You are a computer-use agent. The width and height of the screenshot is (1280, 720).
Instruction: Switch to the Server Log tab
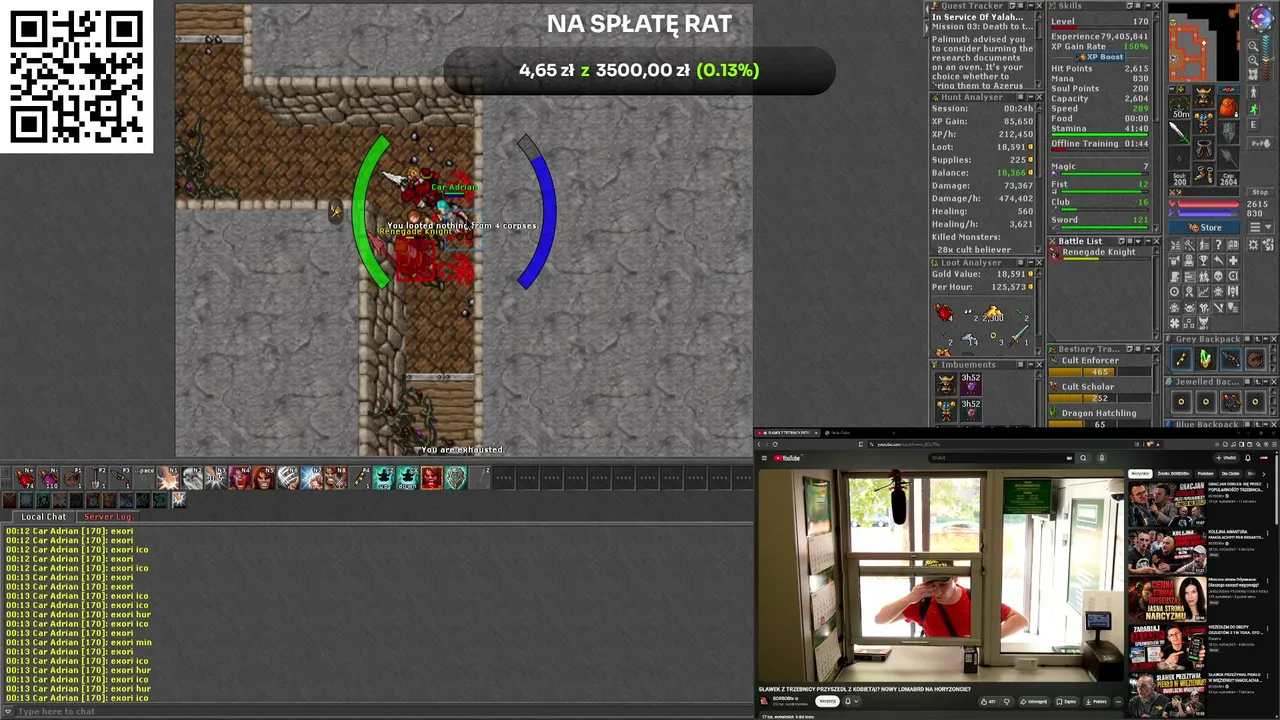click(107, 517)
